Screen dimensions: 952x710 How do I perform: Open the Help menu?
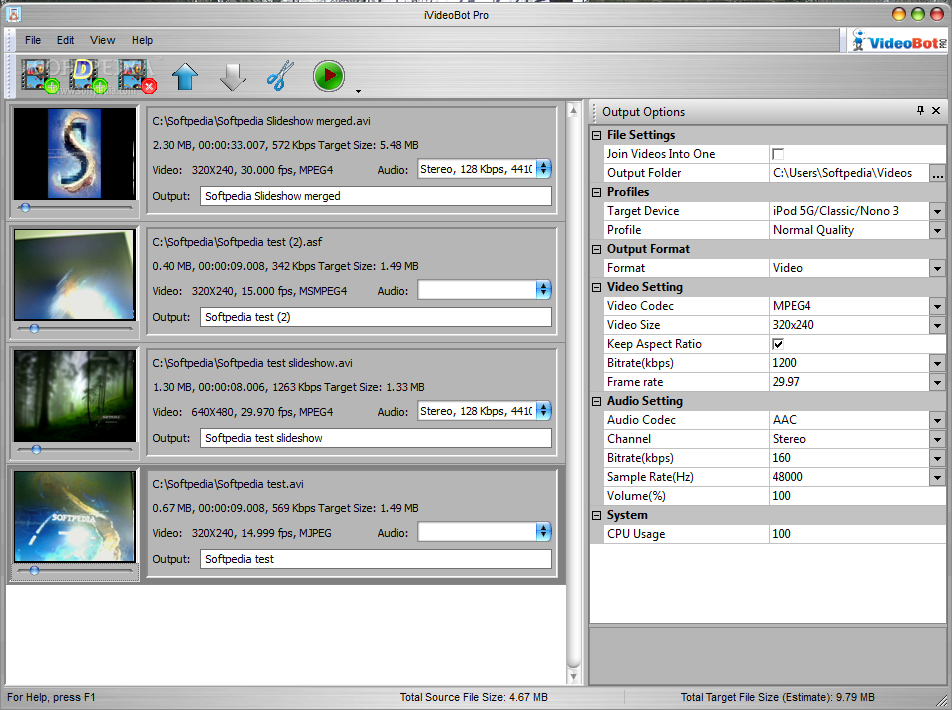pos(143,40)
